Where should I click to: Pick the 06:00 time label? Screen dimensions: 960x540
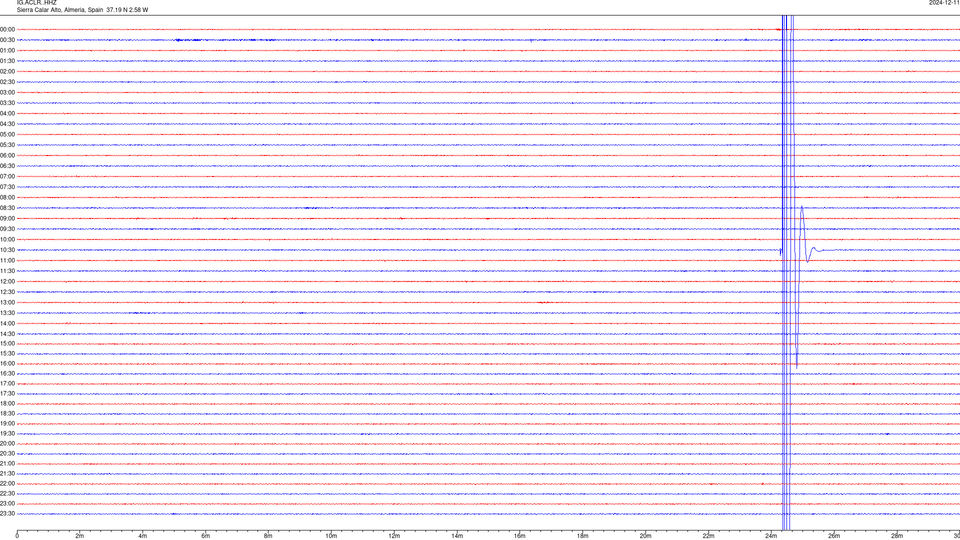click(x=7, y=156)
